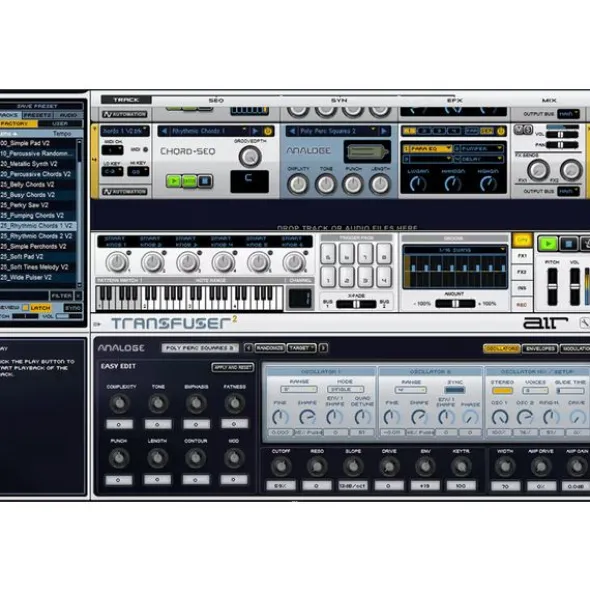Stop the Chord-Seq with blue square button
The image size is (590, 591).
point(205,181)
